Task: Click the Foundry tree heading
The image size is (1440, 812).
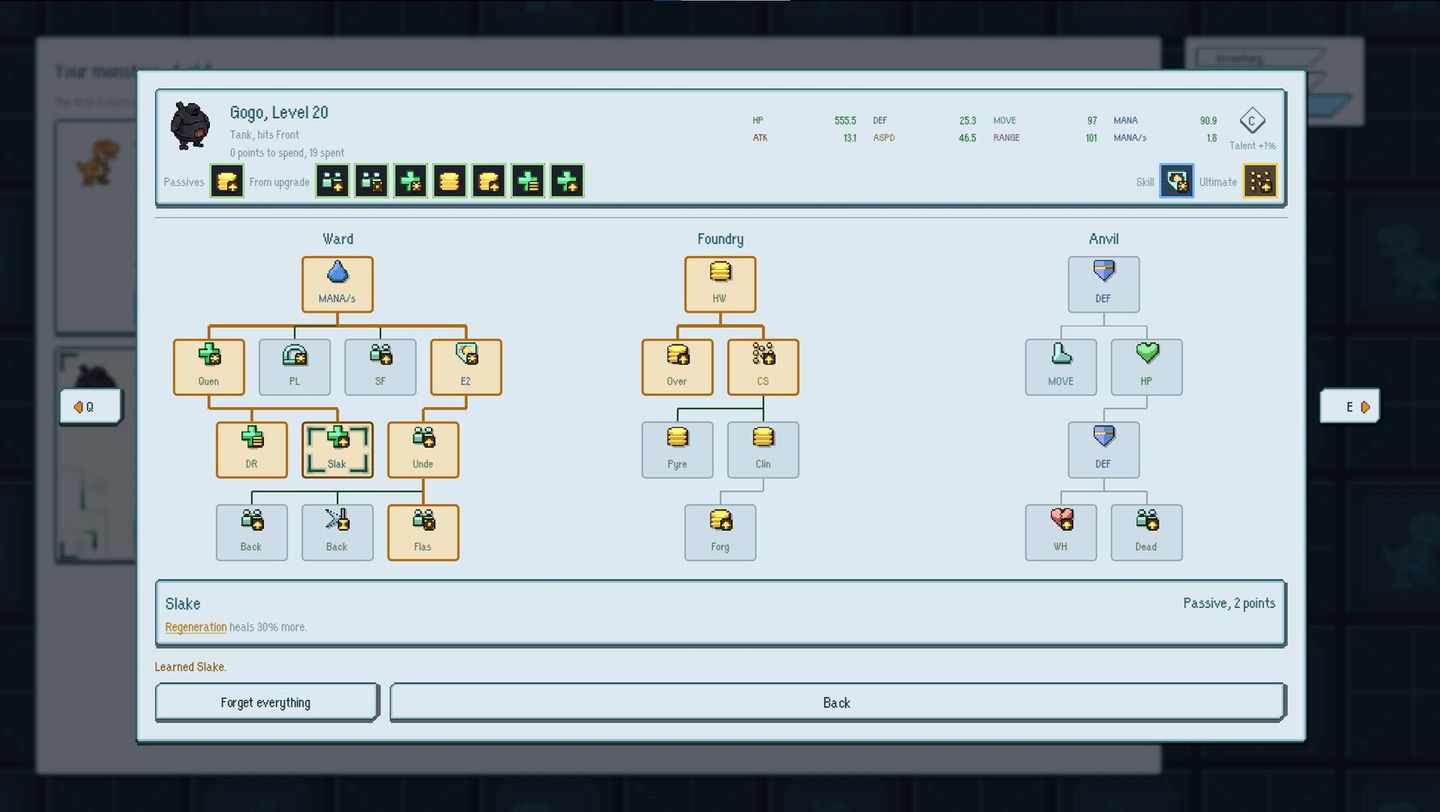Action: (x=720, y=239)
